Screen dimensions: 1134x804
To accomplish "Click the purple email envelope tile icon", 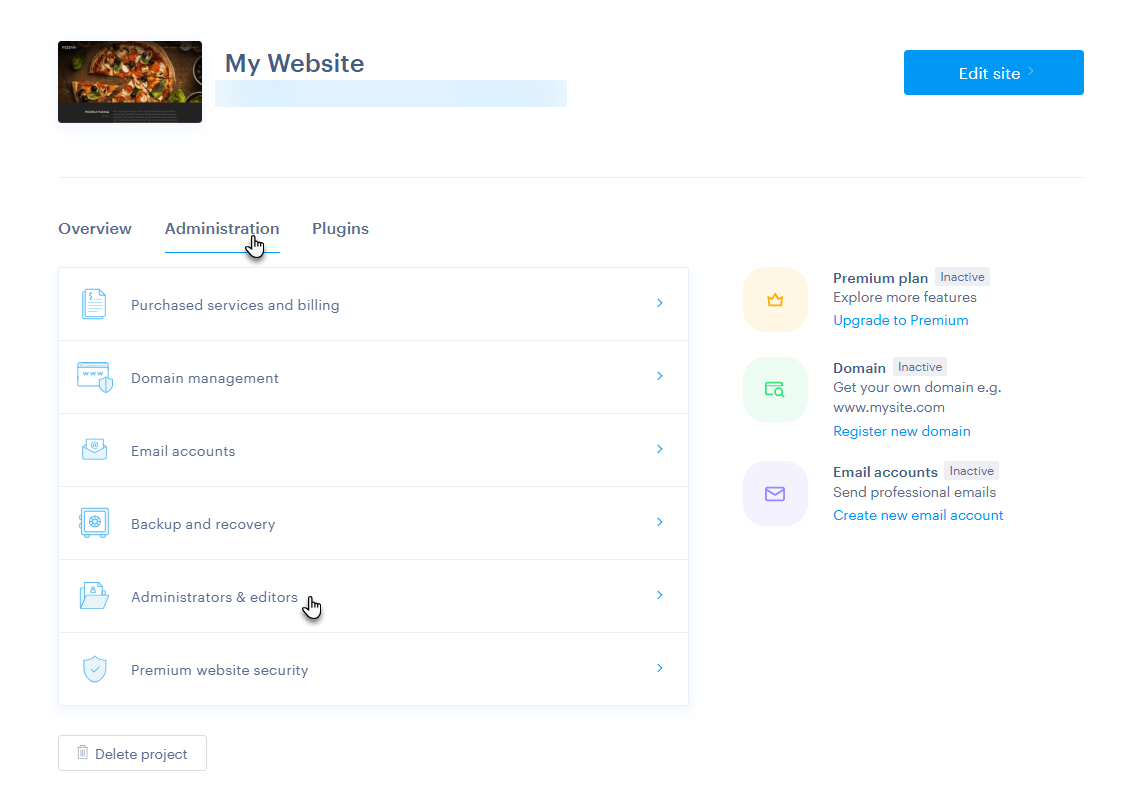I will click(775, 494).
